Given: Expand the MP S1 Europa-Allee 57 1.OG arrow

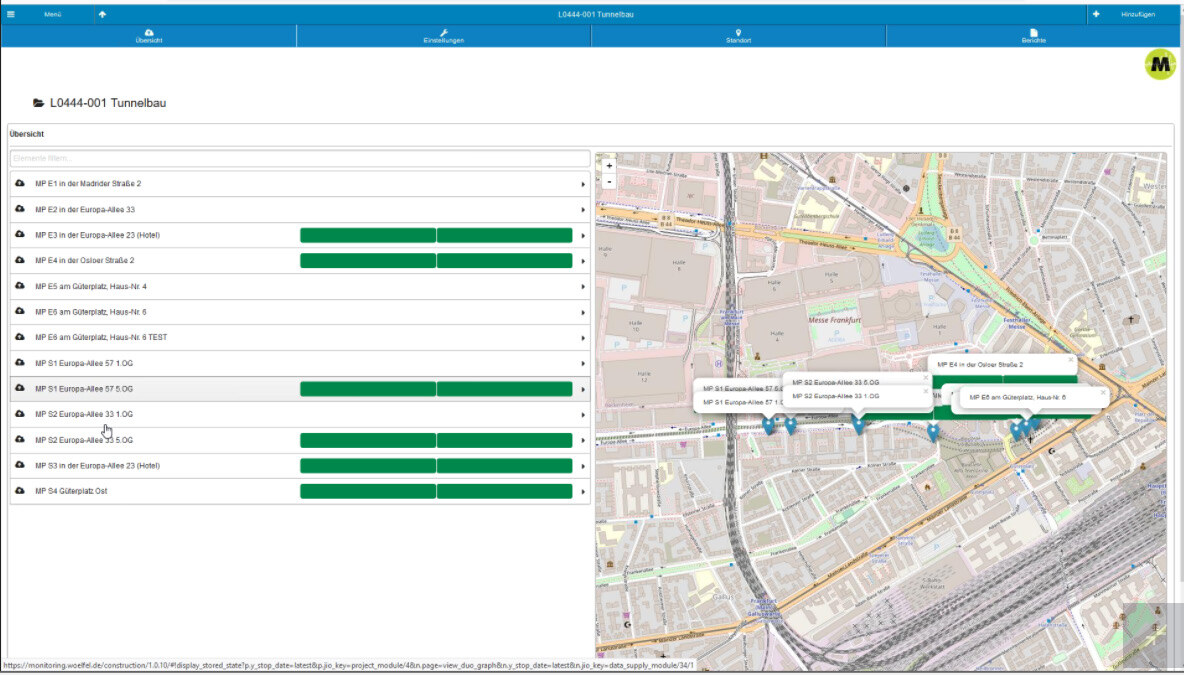Looking at the screenshot, I should pyautogui.click(x=583, y=363).
